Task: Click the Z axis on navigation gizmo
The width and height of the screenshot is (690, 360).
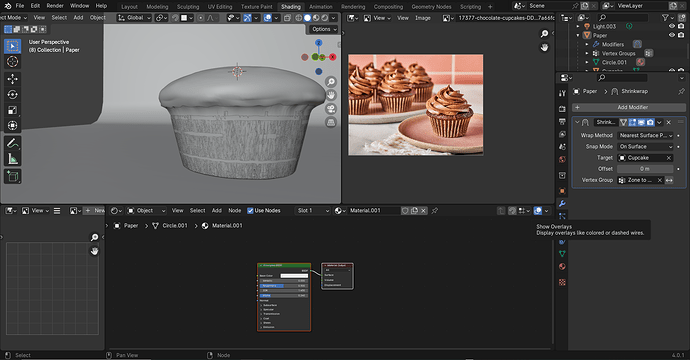Action: [319, 43]
